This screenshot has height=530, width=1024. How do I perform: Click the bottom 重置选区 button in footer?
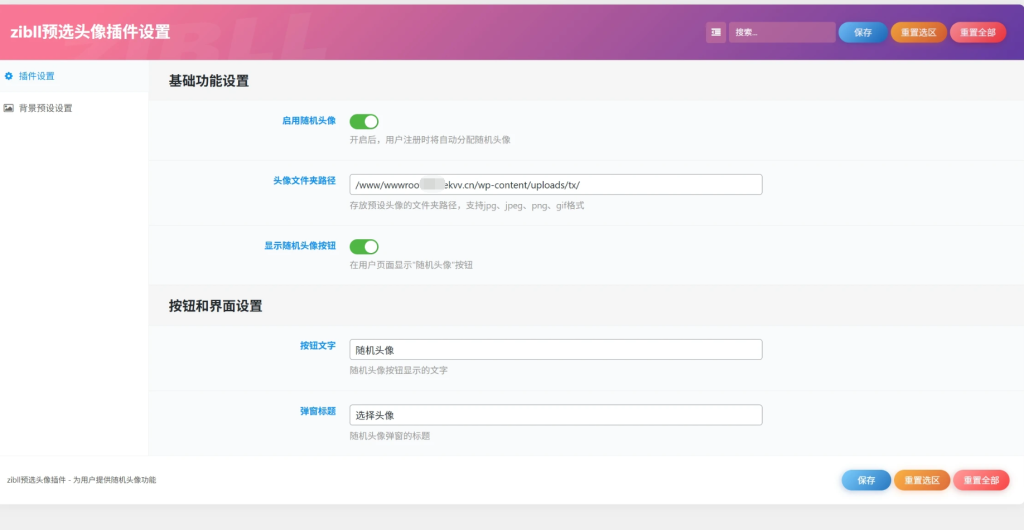[x=921, y=480]
